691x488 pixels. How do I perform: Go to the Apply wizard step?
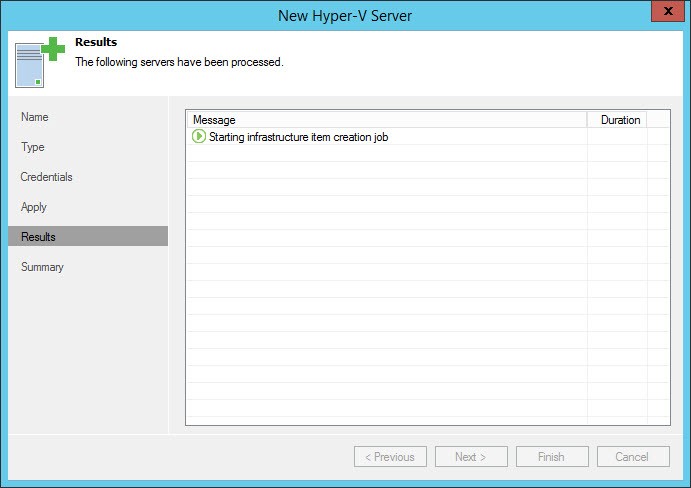(x=33, y=207)
